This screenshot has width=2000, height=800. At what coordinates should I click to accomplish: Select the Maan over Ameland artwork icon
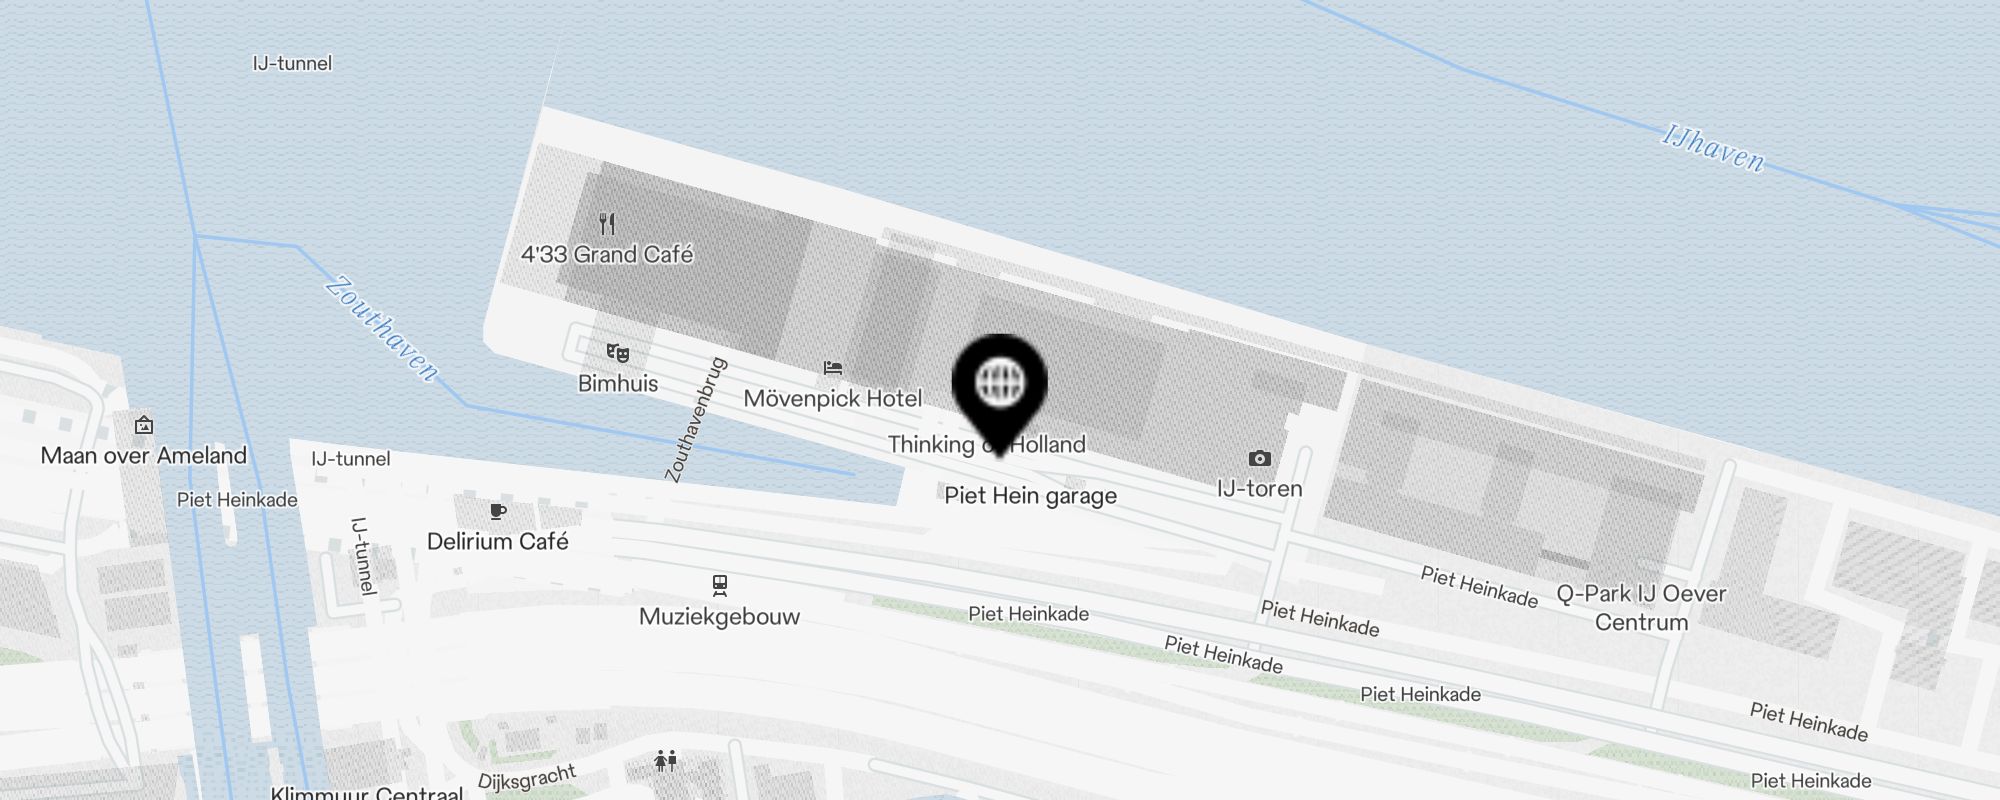click(x=144, y=425)
